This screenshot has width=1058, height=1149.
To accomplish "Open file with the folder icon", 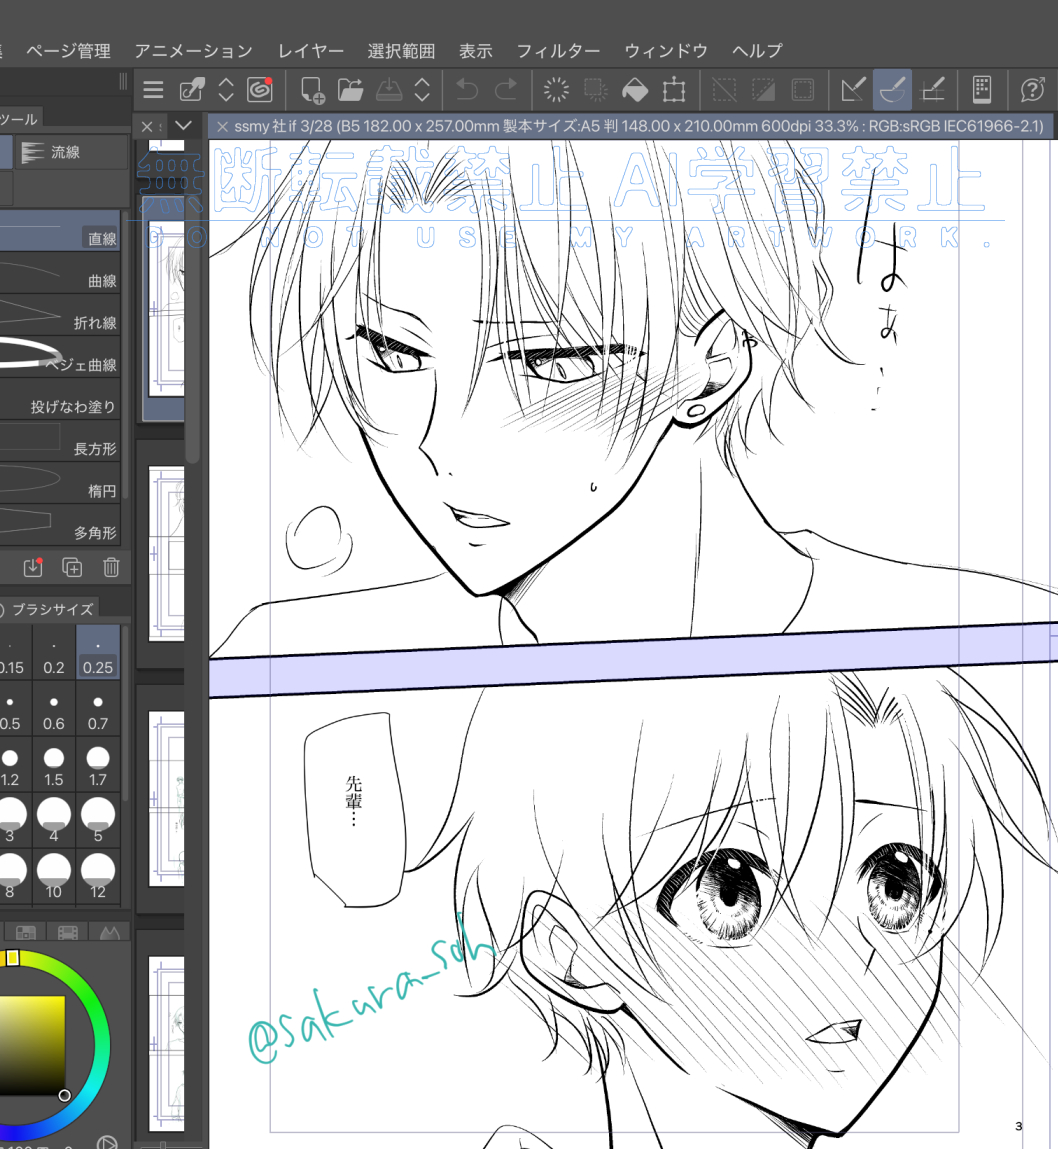I will coord(350,90).
